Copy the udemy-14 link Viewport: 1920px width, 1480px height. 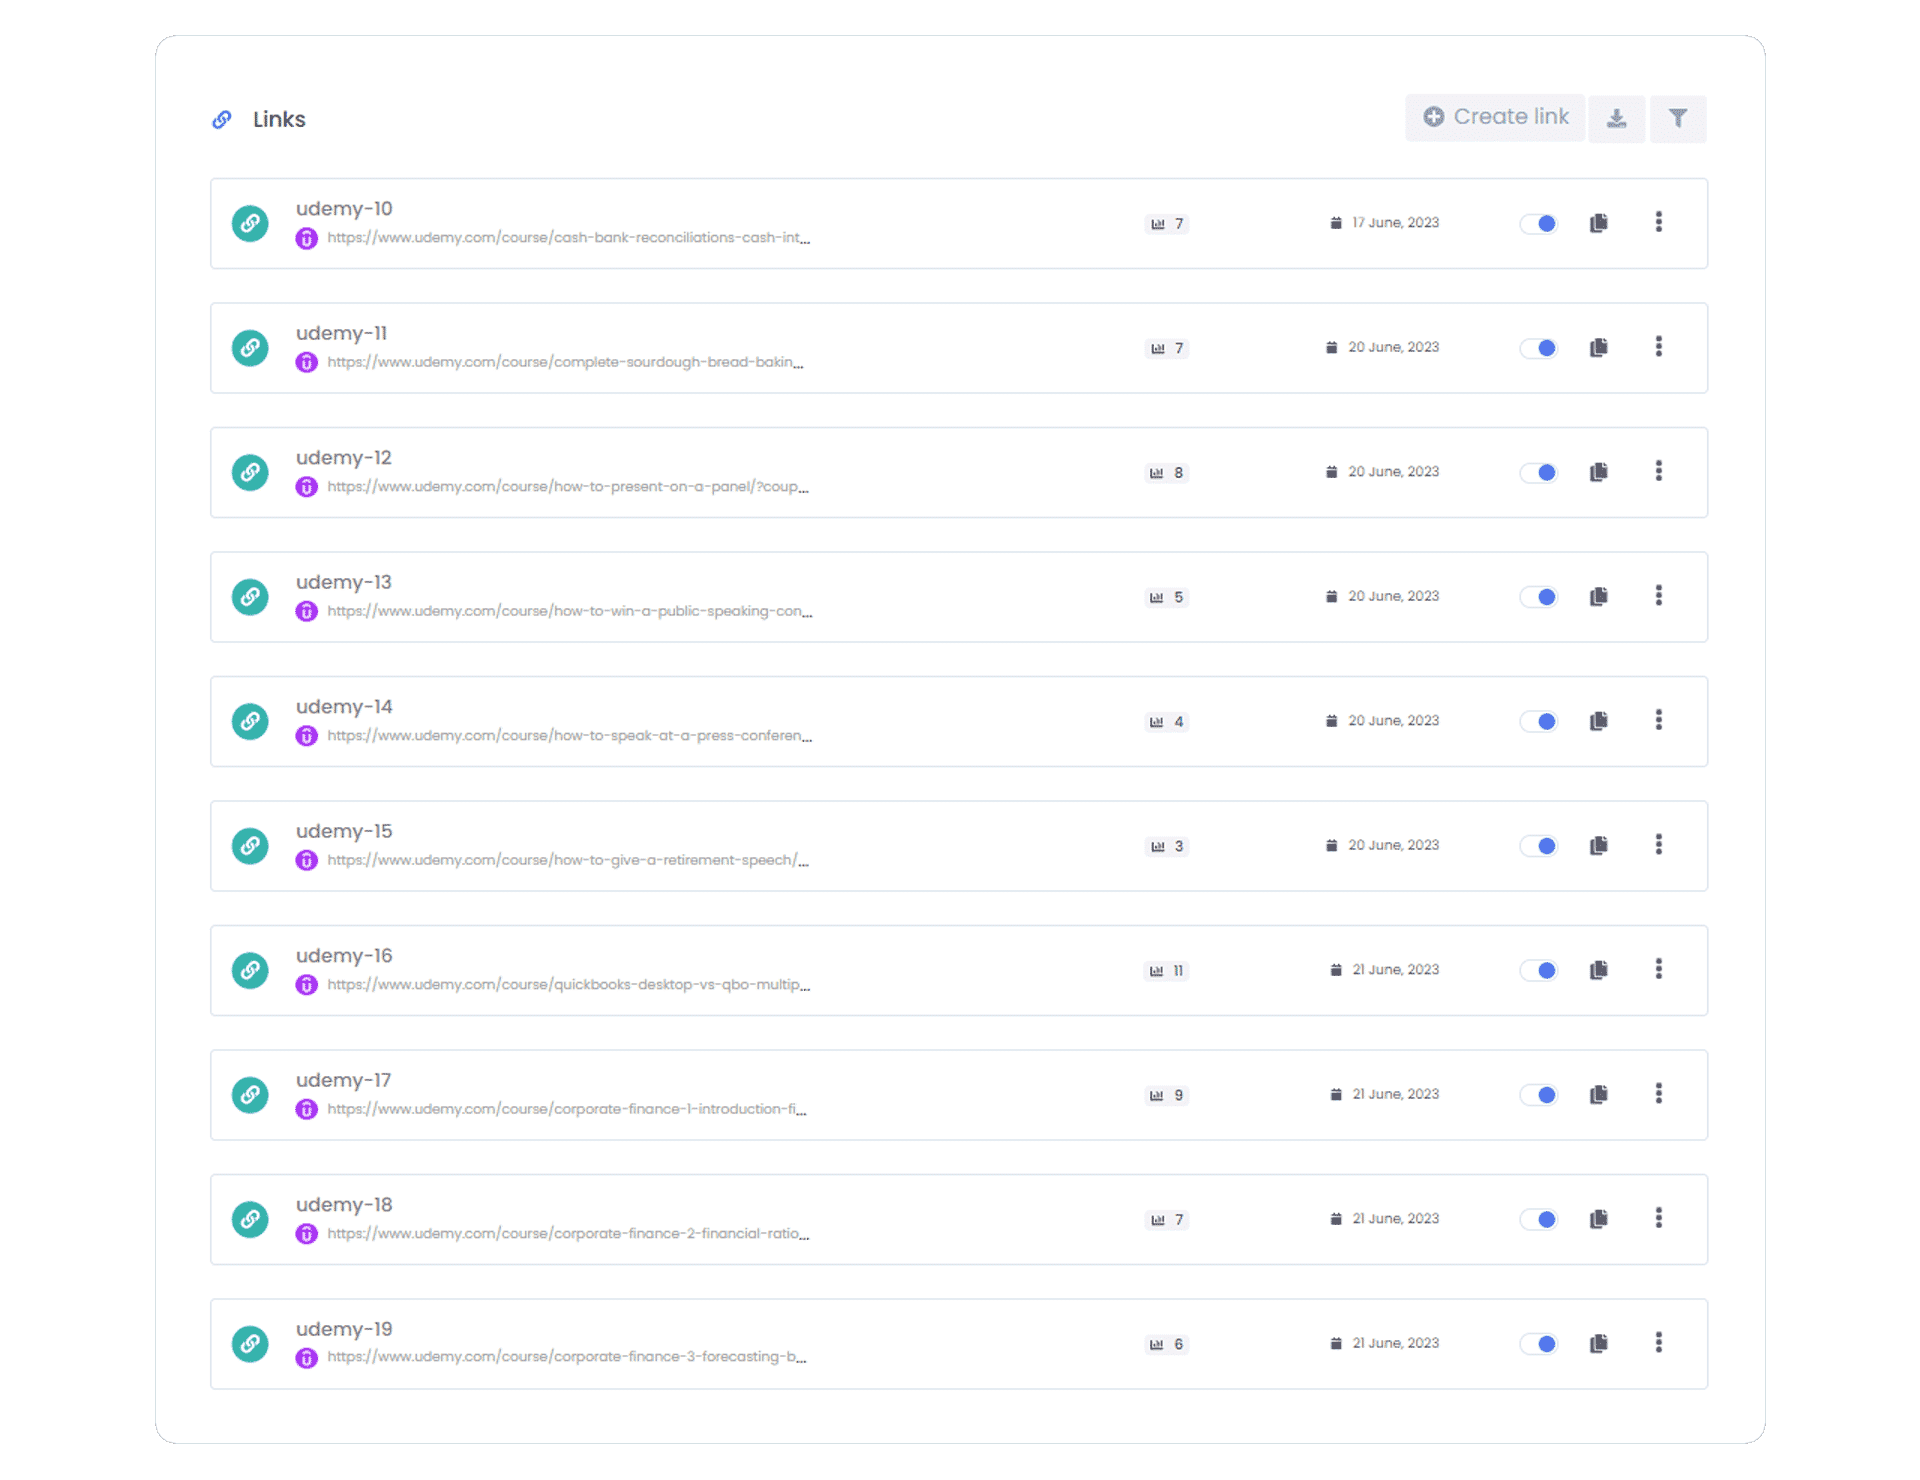coord(1599,721)
